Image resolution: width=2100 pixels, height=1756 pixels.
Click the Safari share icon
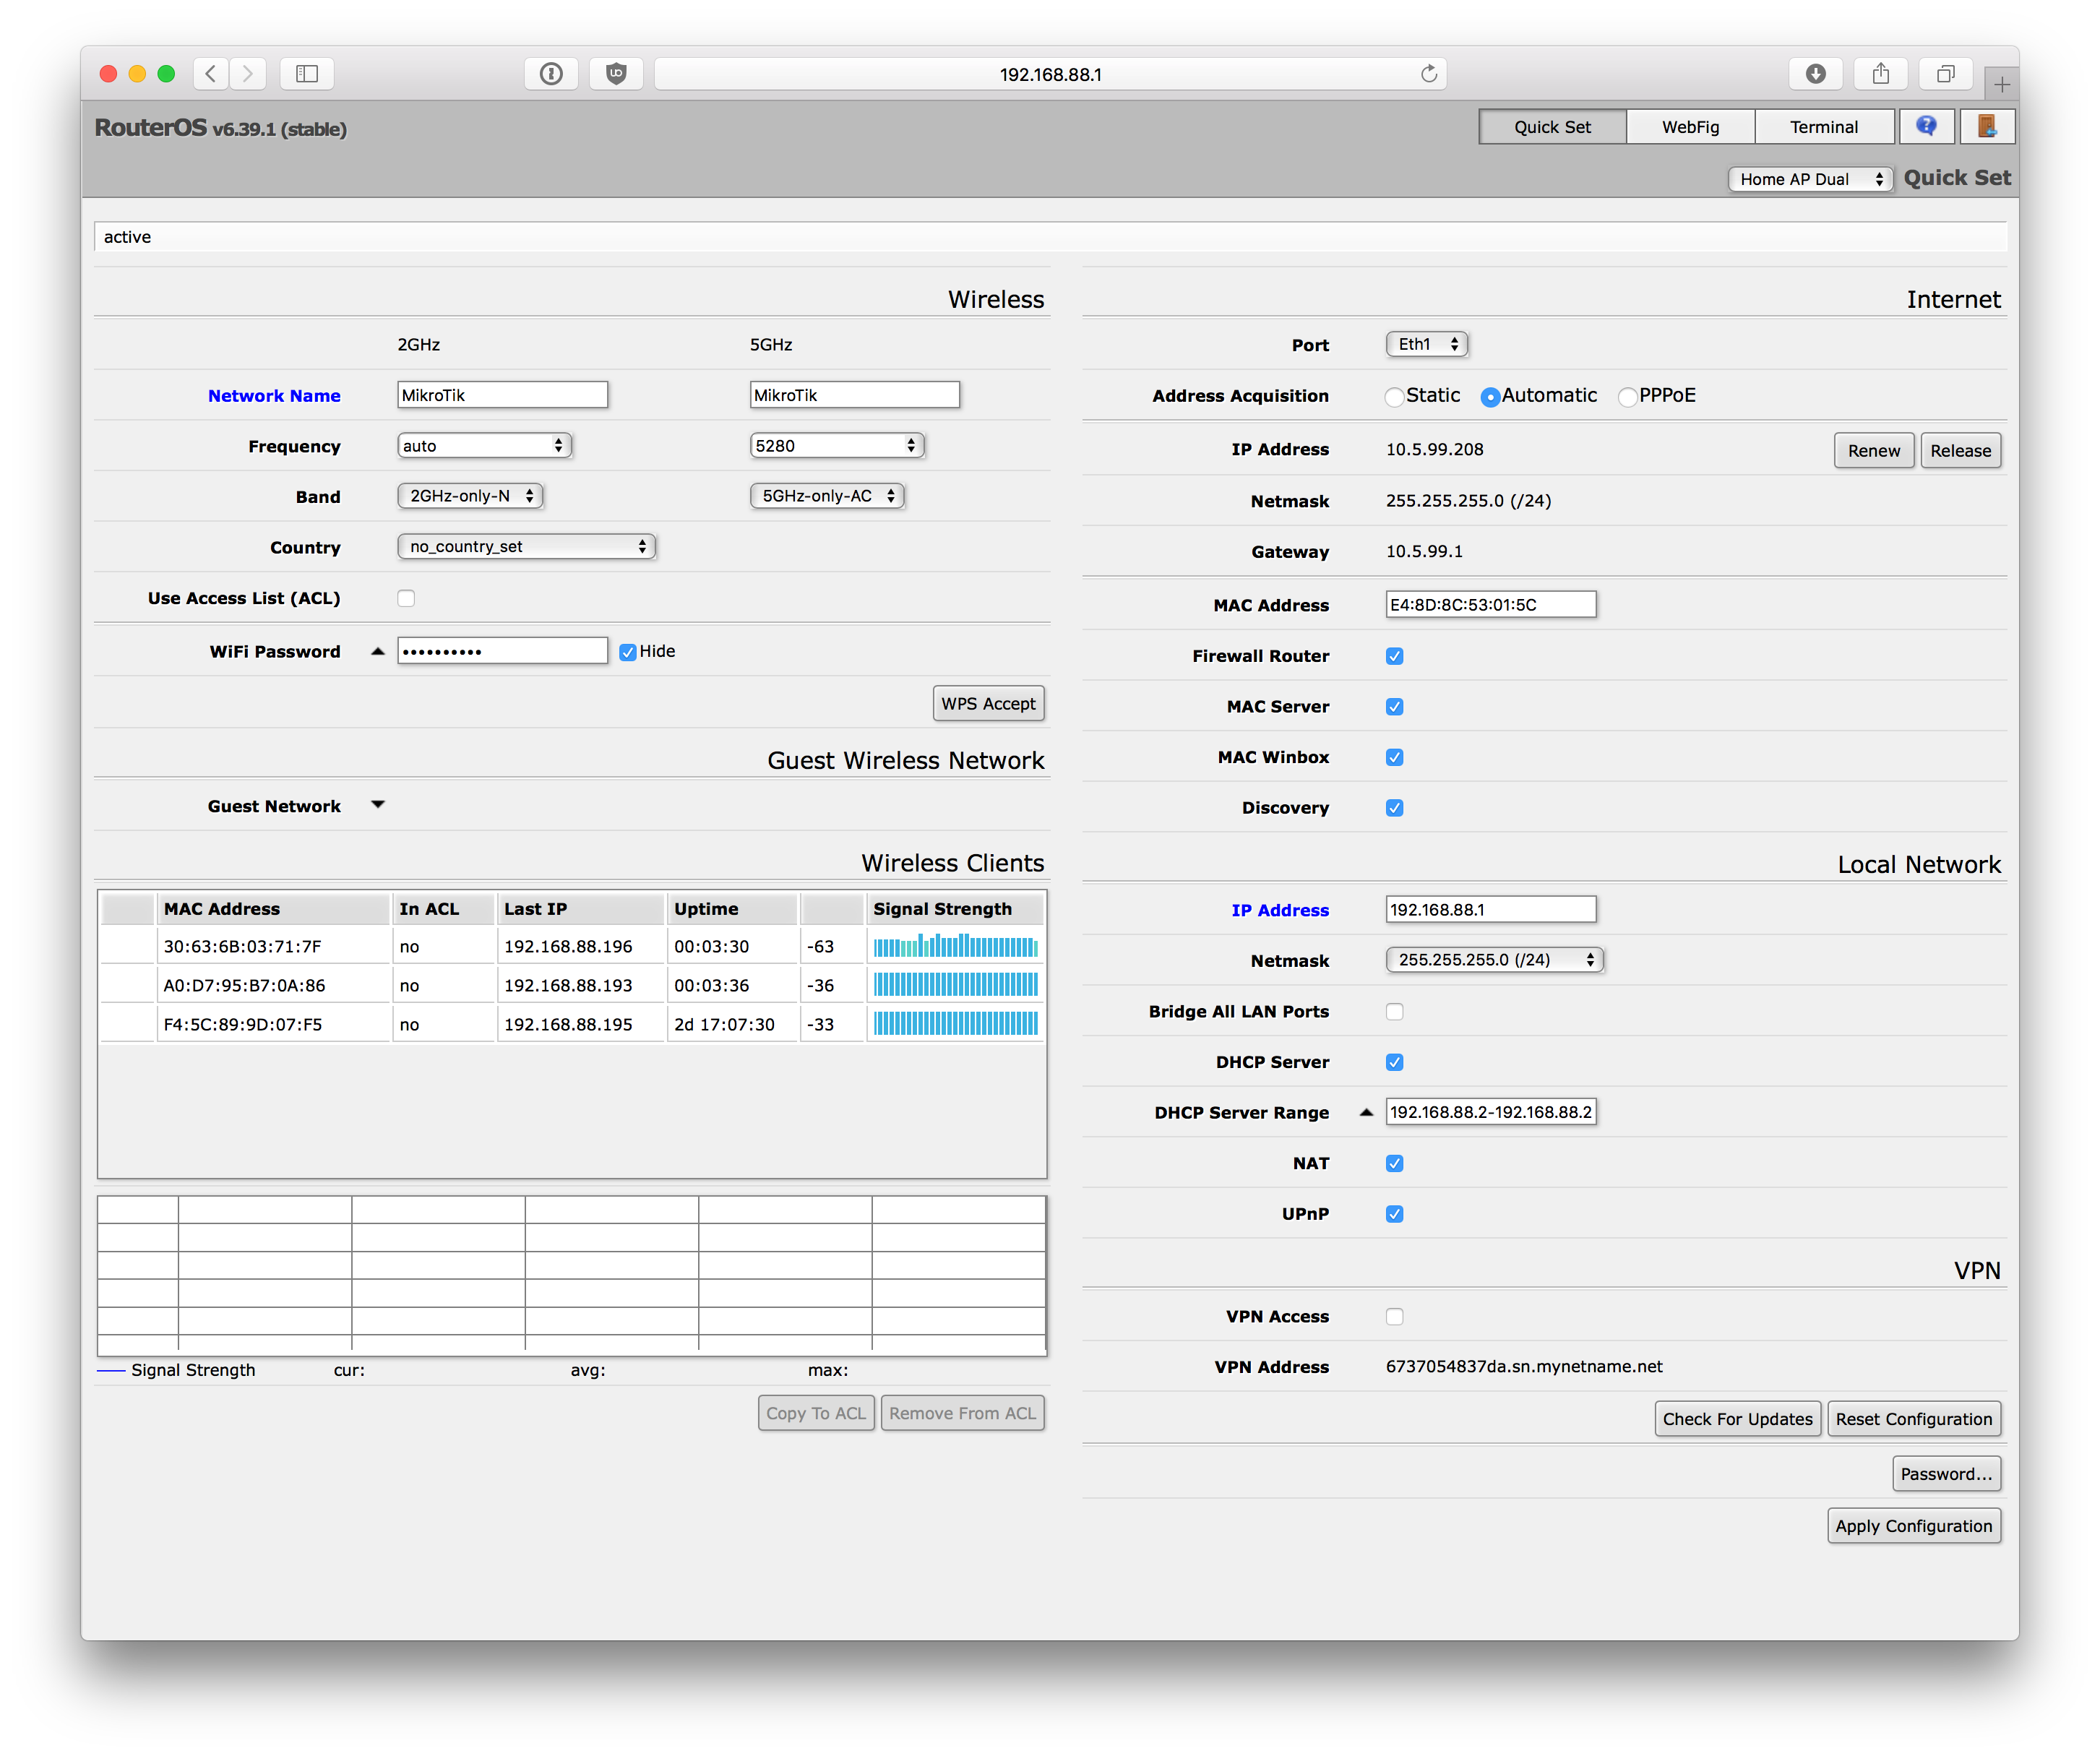click(1880, 74)
